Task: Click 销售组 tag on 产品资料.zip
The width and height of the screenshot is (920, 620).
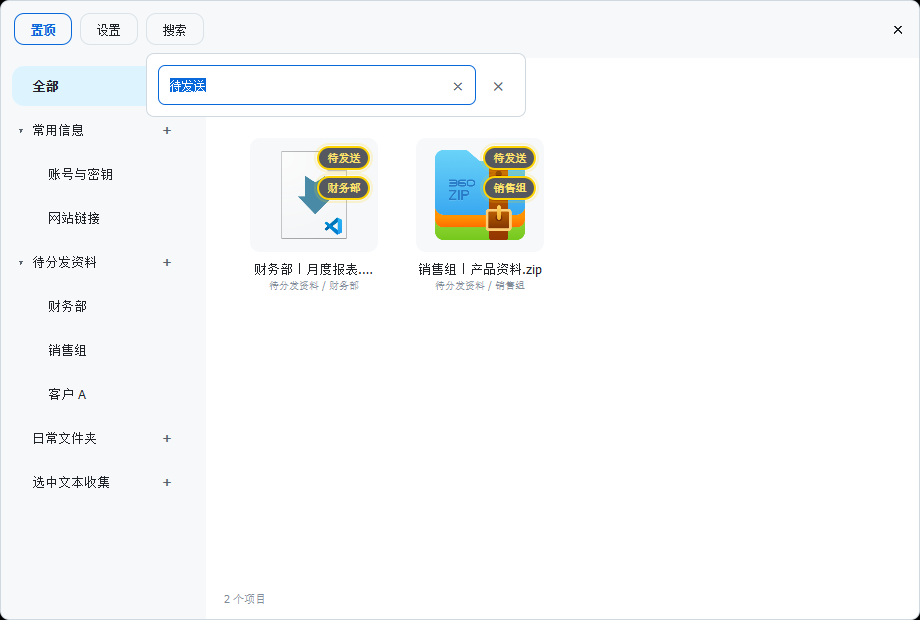Action: (x=510, y=188)
